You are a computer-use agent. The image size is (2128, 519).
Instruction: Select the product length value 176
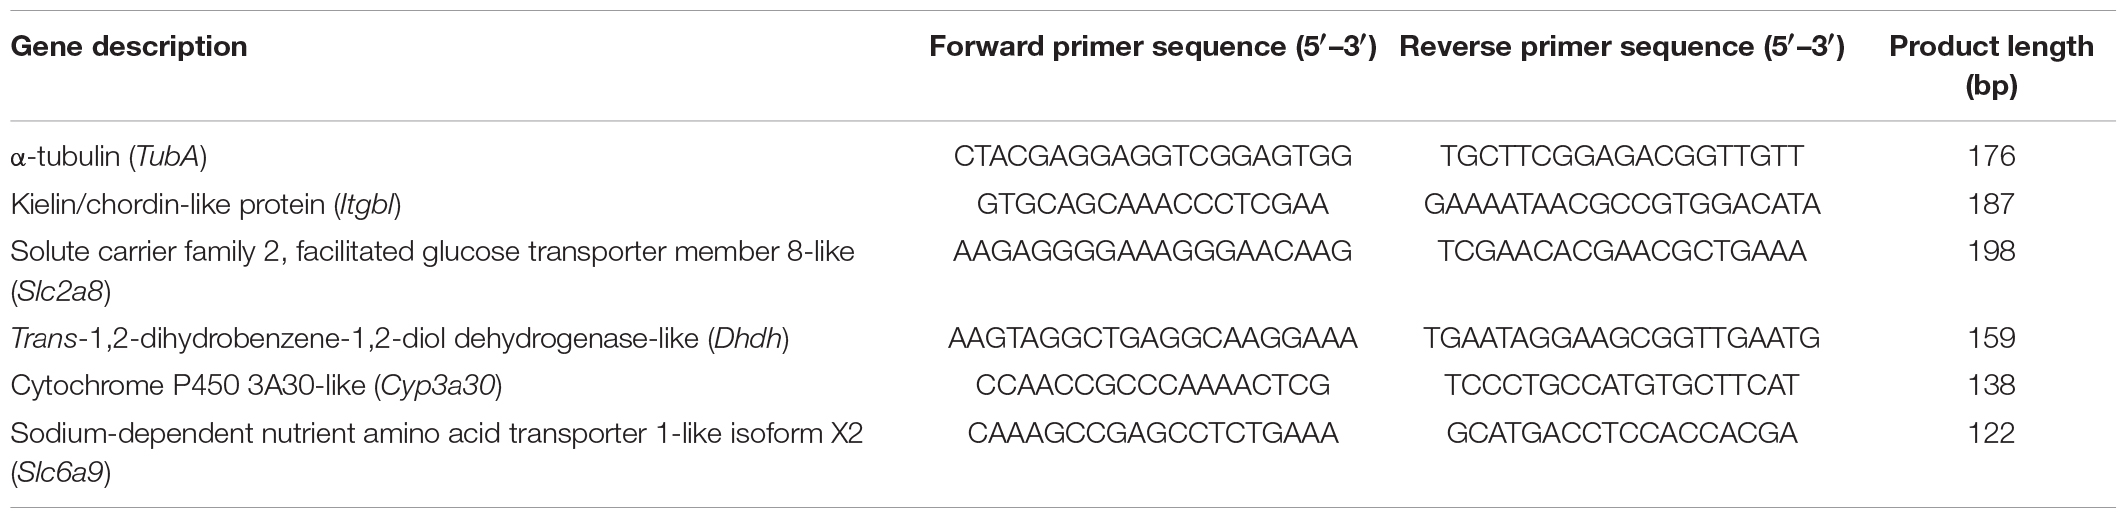point(1991,156)
